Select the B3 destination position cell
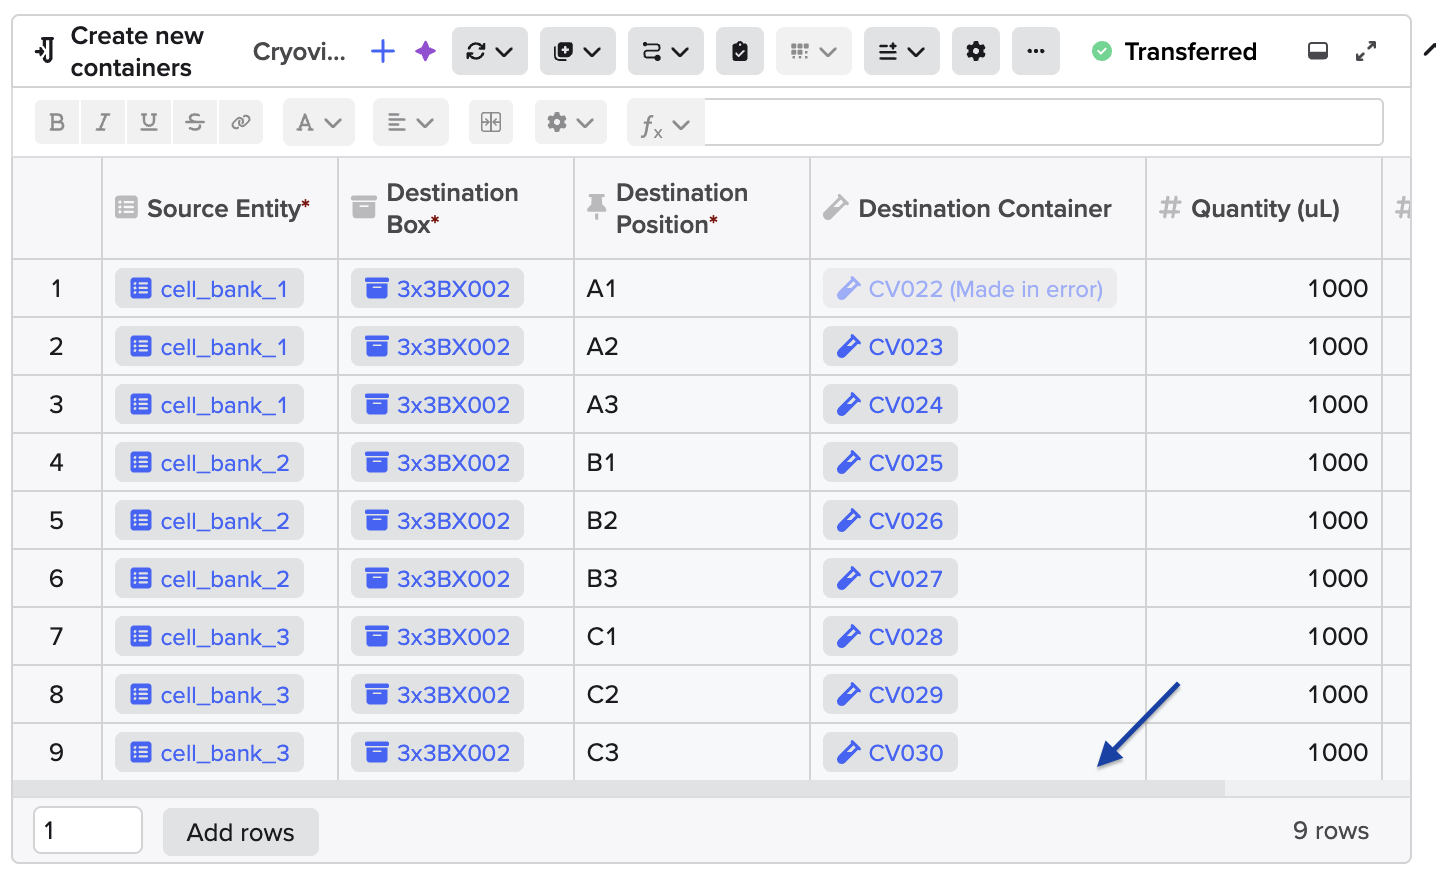The image size is (1436, 878). point(692,579)
